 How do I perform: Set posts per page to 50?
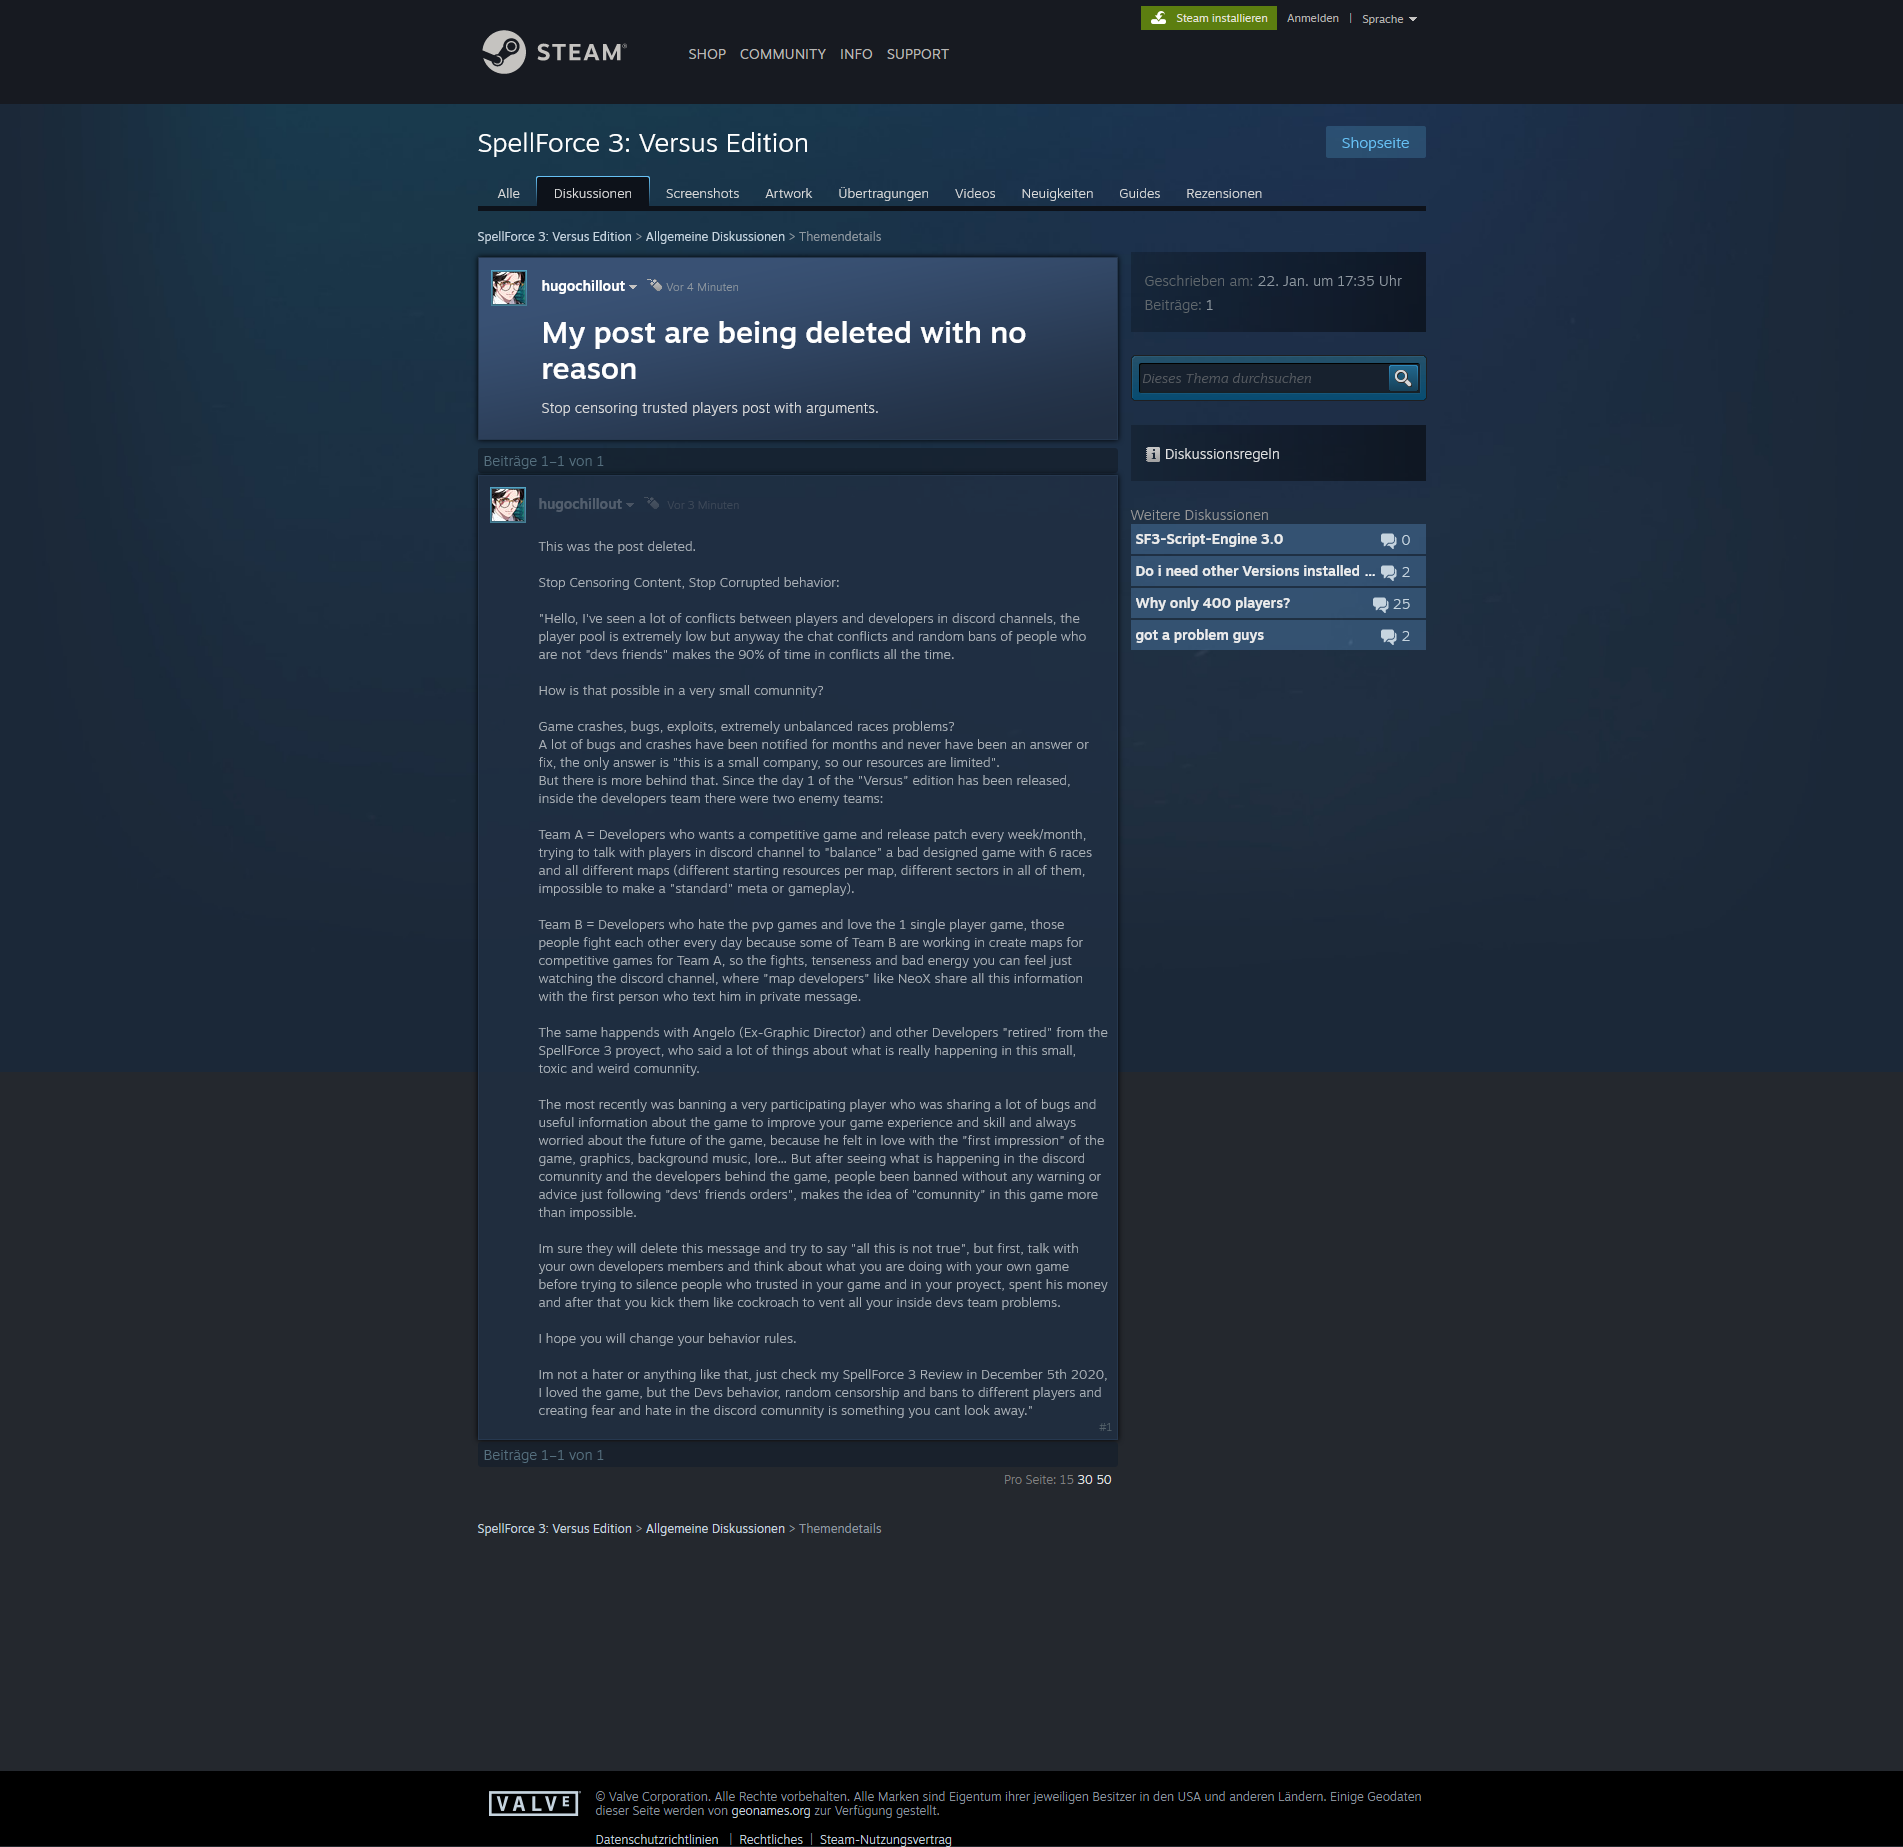pyautogui.click(x=1104, y=1480)
